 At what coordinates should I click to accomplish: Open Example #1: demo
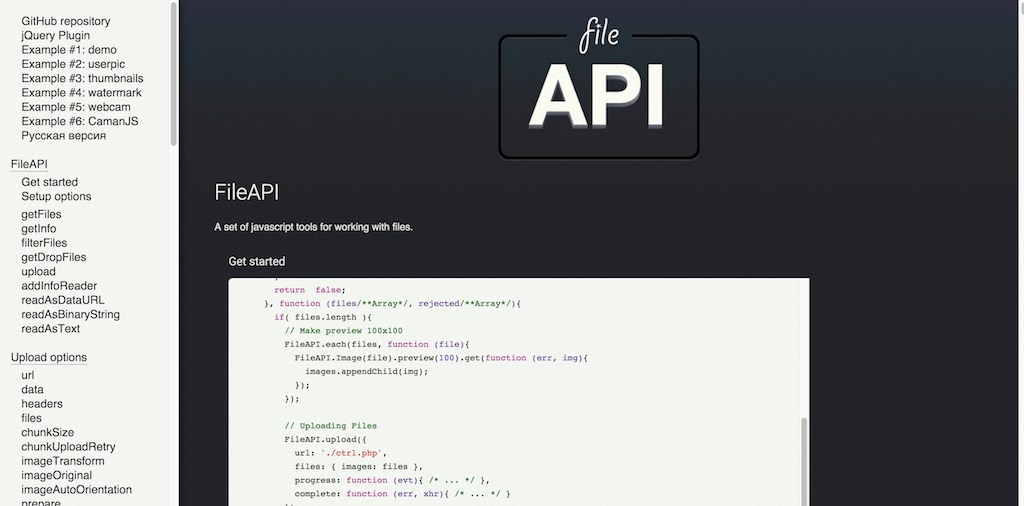tap(69, 50)
